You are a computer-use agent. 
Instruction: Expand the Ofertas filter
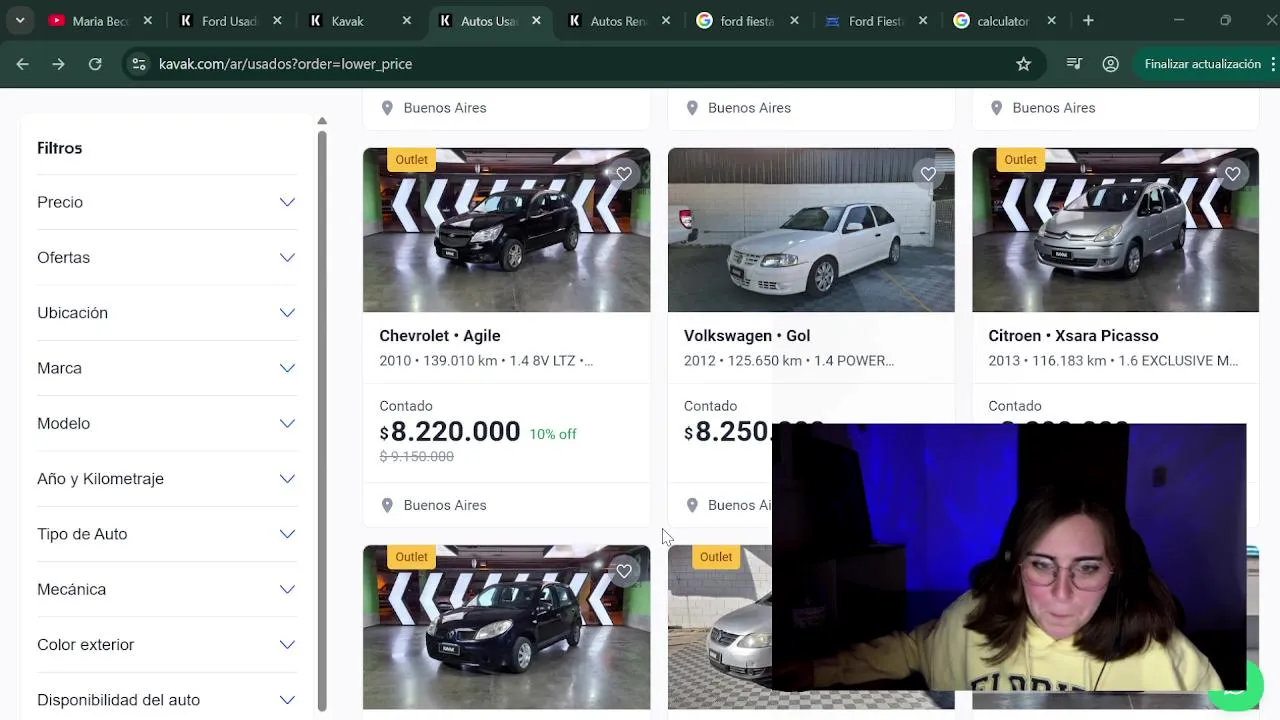pyautogui.click(x=166, y=257)
